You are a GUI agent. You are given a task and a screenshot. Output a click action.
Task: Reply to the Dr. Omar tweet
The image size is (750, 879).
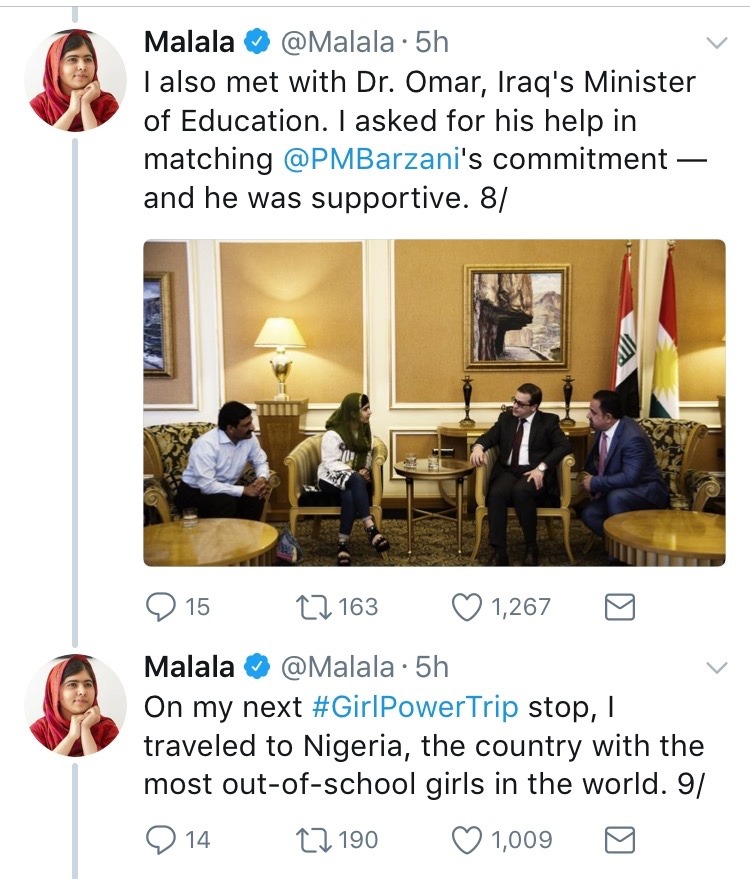pos(161,606)
